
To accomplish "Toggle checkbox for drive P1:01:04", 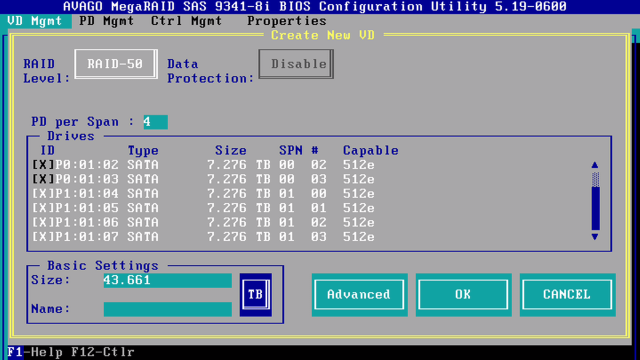I will click(43, 193).
